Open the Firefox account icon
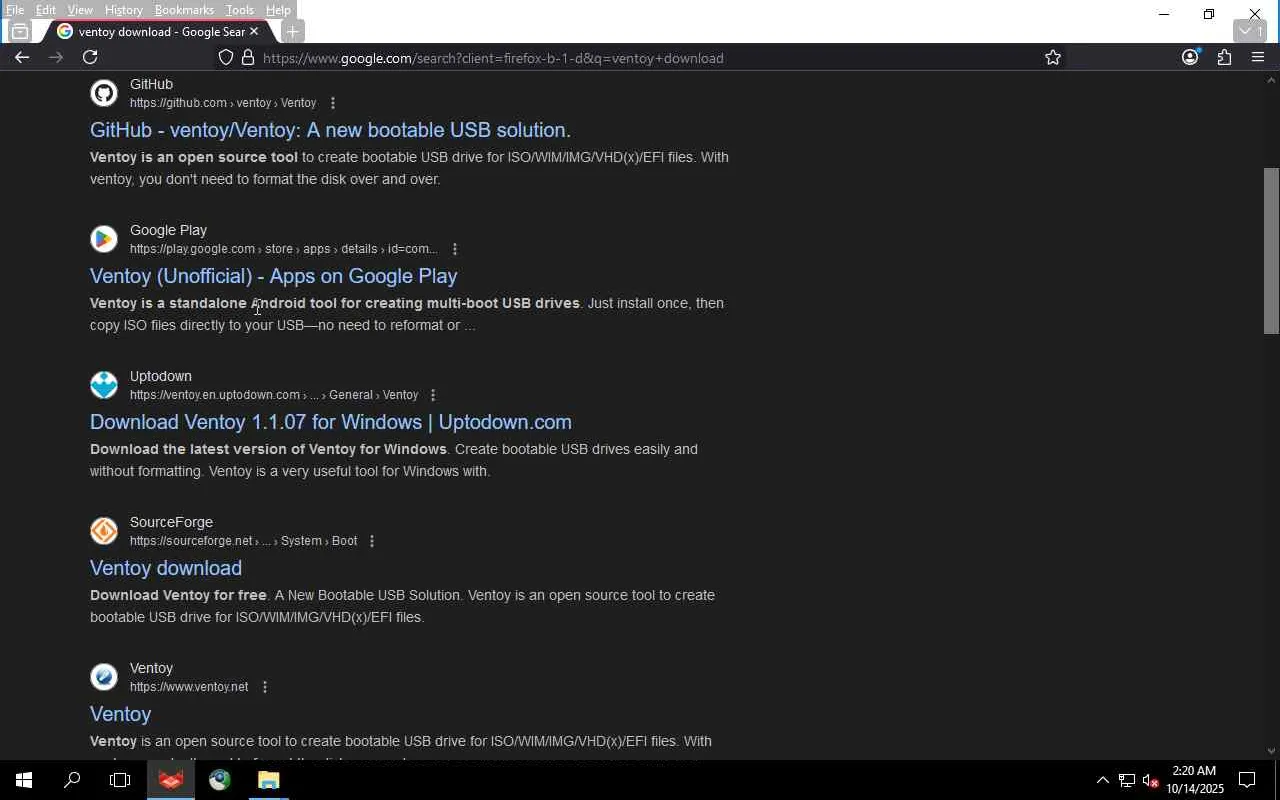This screenshot has height=800, width=1280. [1190, 58]
